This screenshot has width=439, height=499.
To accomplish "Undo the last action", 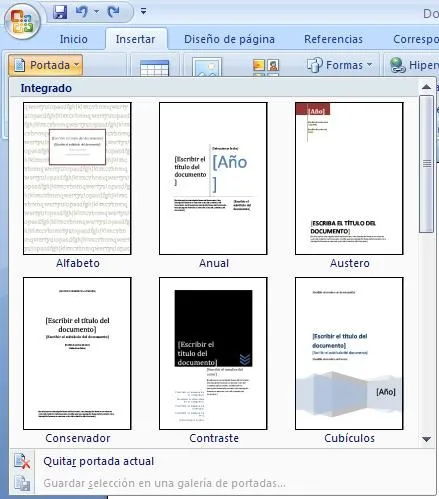I will click(x=81, y=12).
